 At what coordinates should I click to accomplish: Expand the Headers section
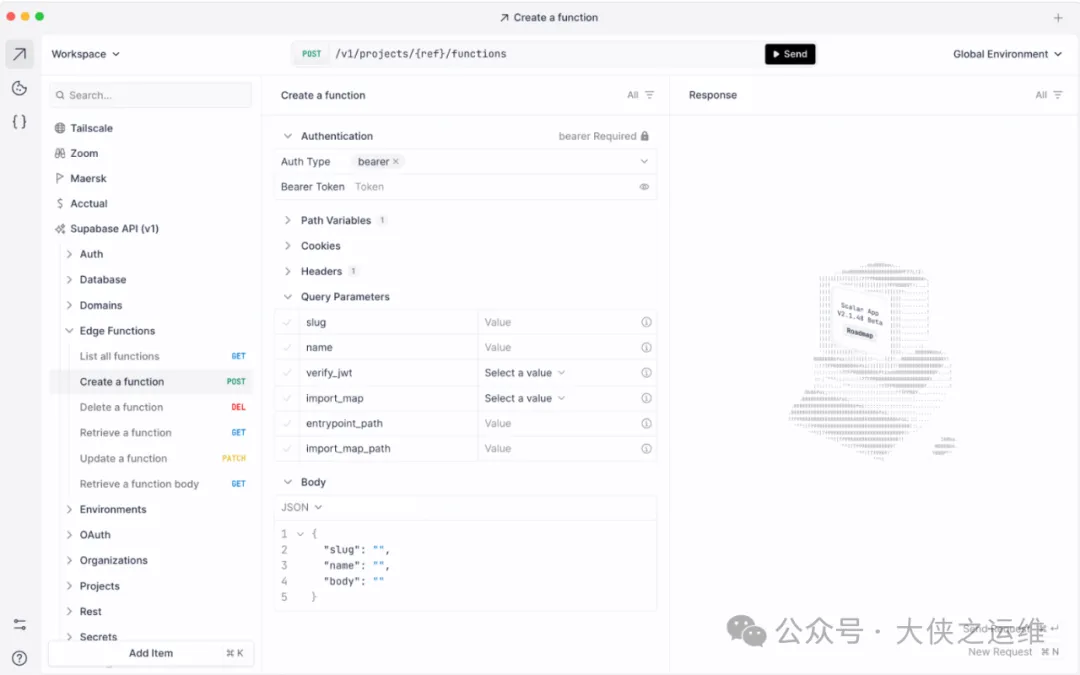pyautogui.click(x=288, y=271)
